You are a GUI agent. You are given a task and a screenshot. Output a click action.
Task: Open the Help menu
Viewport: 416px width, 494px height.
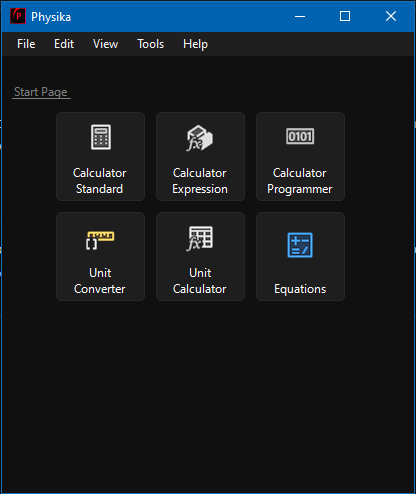[195, 44]
